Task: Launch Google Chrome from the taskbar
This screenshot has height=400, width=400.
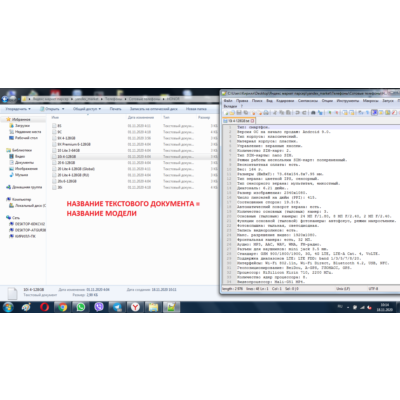Action: 63,307
